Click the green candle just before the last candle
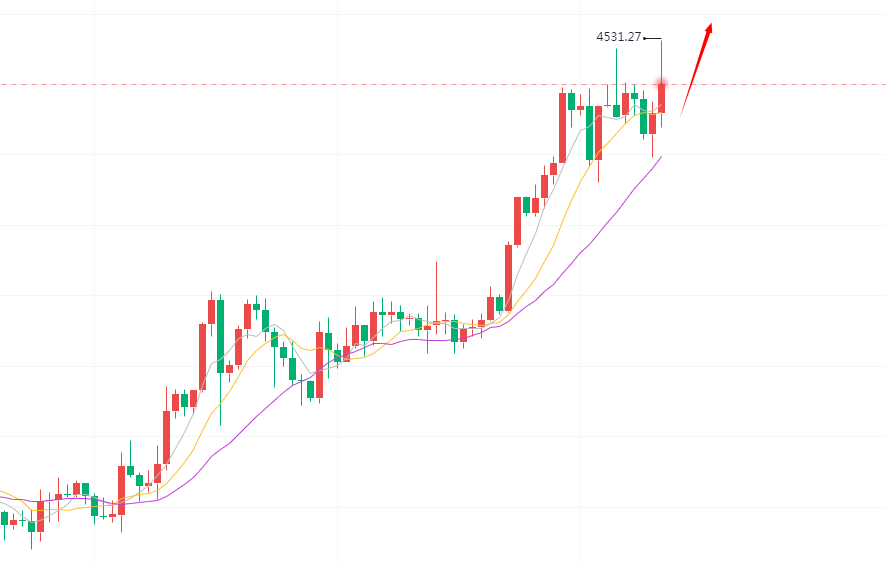The height and width of the screenshot is (562, 886). point(644,116)
